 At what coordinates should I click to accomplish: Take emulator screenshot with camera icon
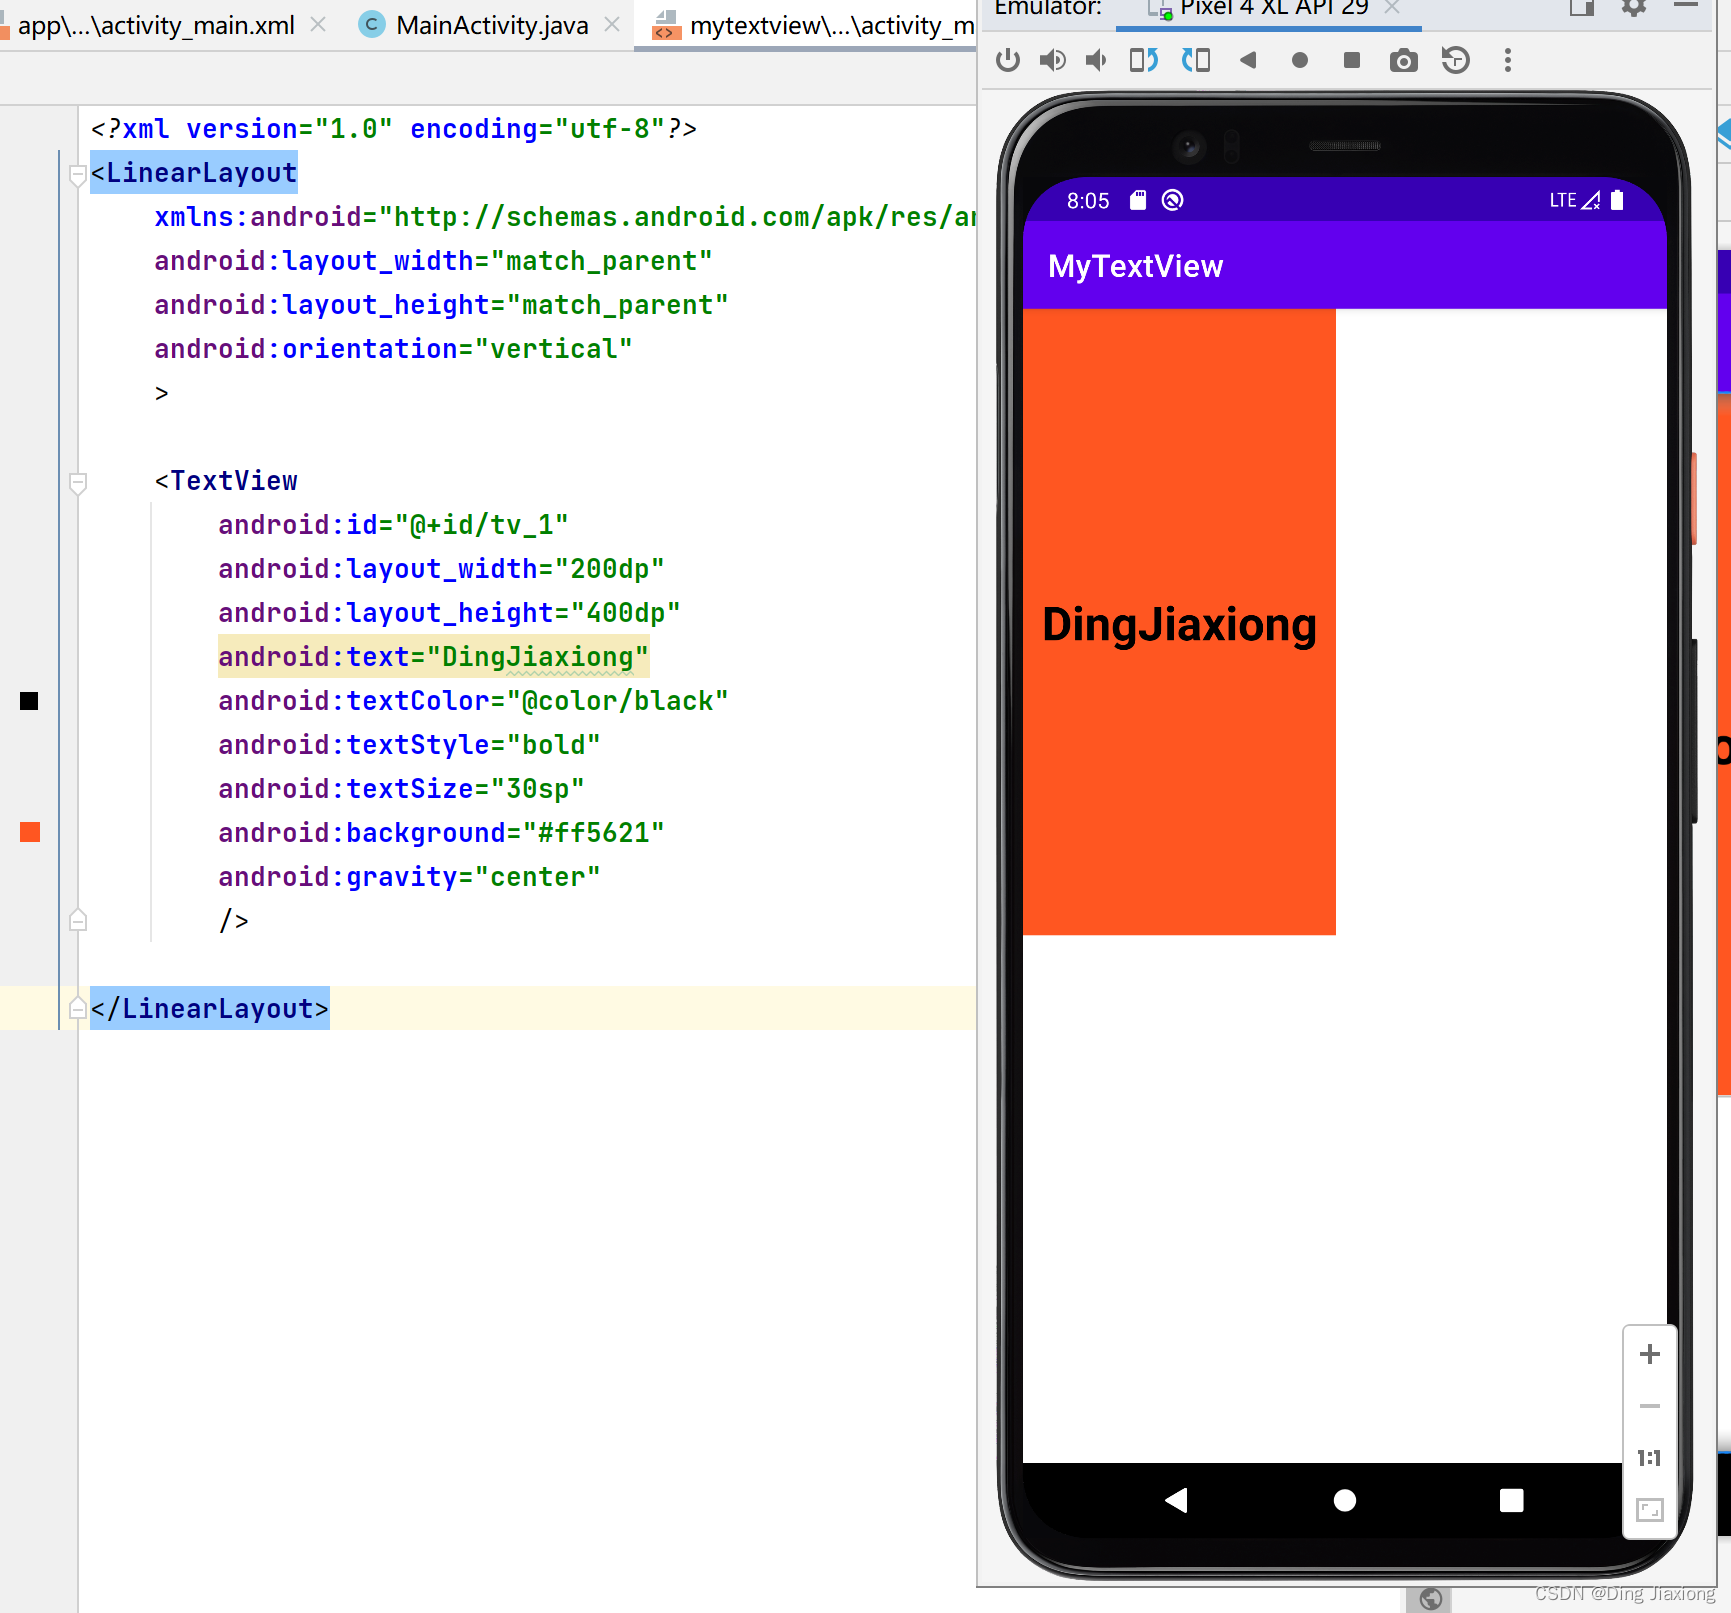tap(1403, 60)
